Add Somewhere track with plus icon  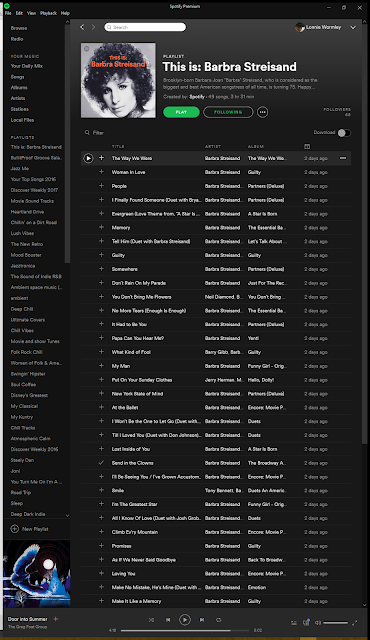101,269
